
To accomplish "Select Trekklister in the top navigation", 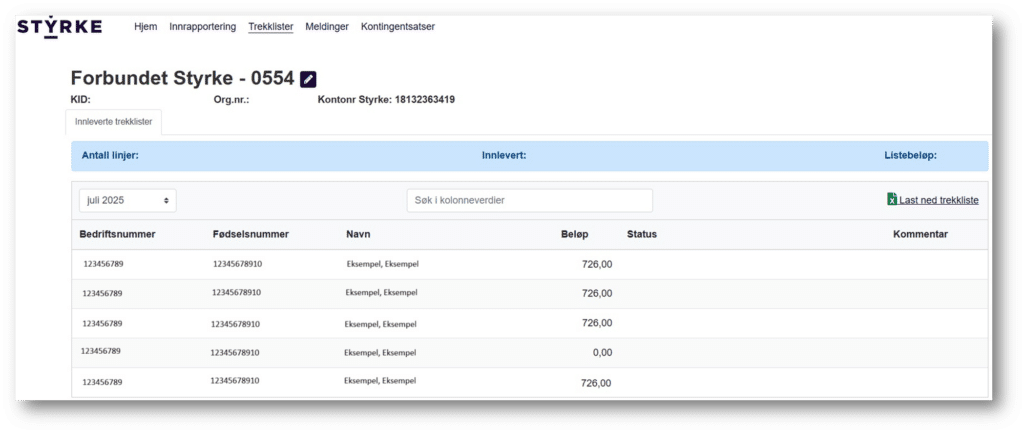I will [270, 27].
